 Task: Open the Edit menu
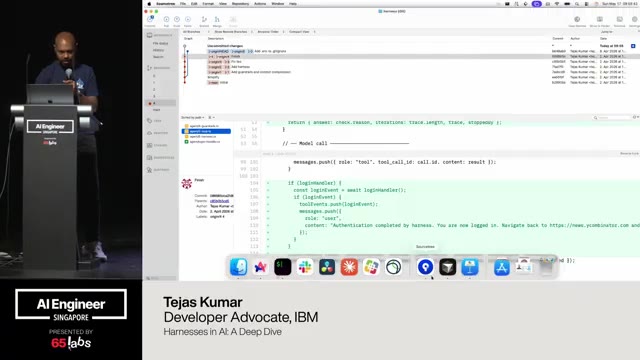pos(194,4)
